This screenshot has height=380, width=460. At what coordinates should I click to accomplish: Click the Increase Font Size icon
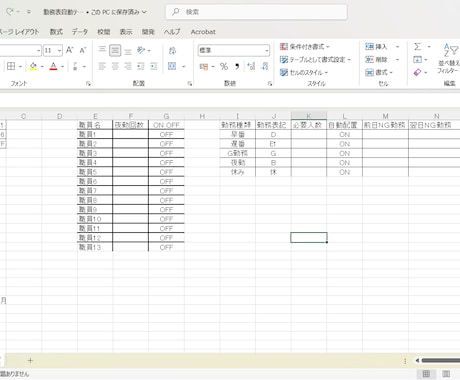69,50
